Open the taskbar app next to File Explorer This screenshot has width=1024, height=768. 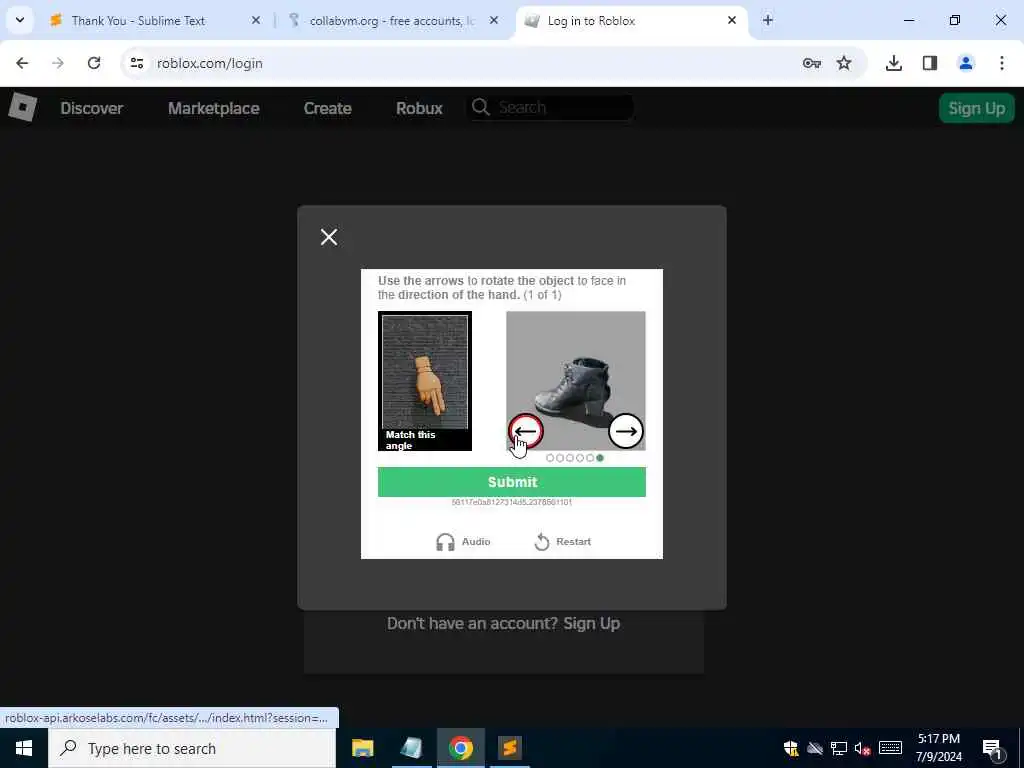[411, 748]
